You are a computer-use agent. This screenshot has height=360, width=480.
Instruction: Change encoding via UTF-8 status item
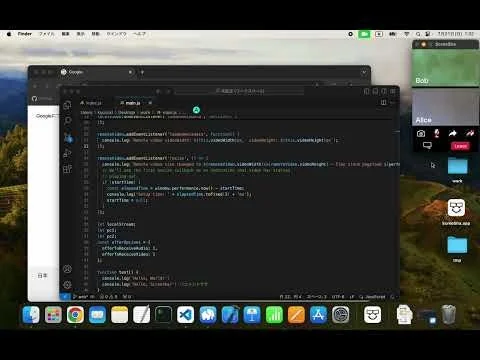[x=338, y=296]
